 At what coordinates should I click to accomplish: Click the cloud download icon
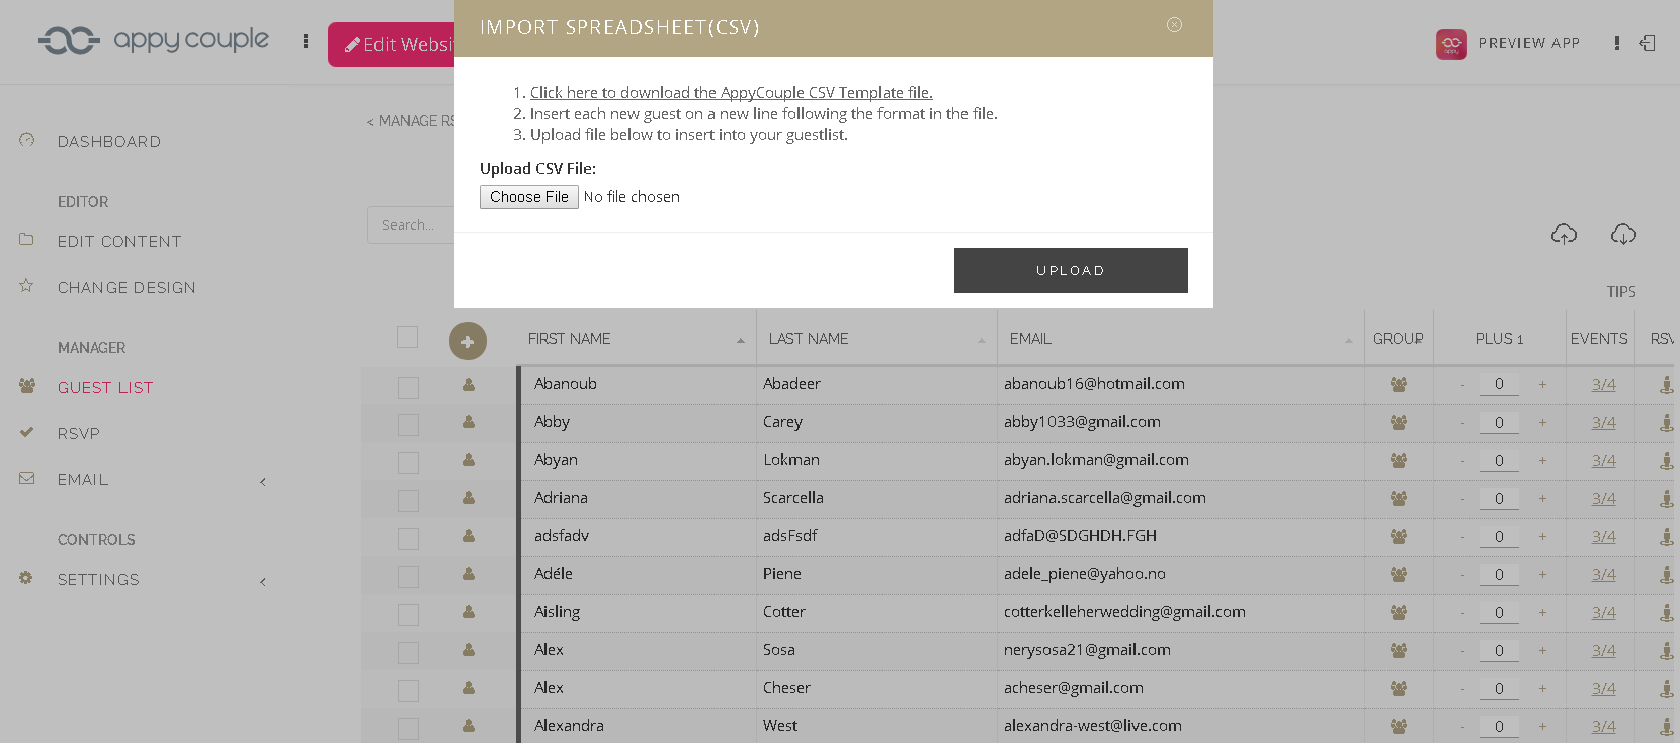[x=1622, y=234]
